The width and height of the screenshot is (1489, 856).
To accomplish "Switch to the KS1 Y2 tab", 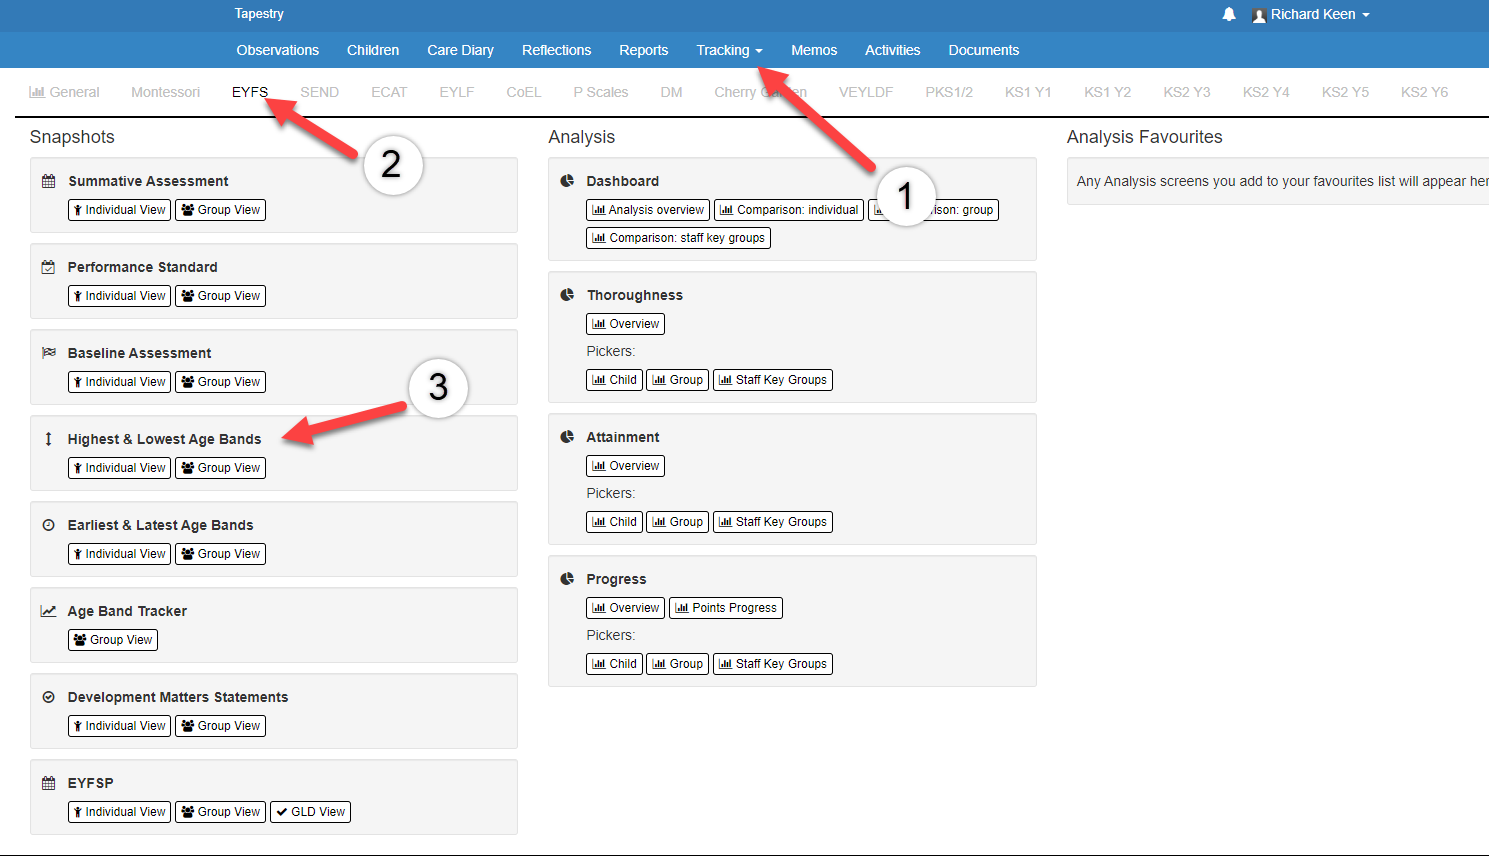I will point(1107,92).
